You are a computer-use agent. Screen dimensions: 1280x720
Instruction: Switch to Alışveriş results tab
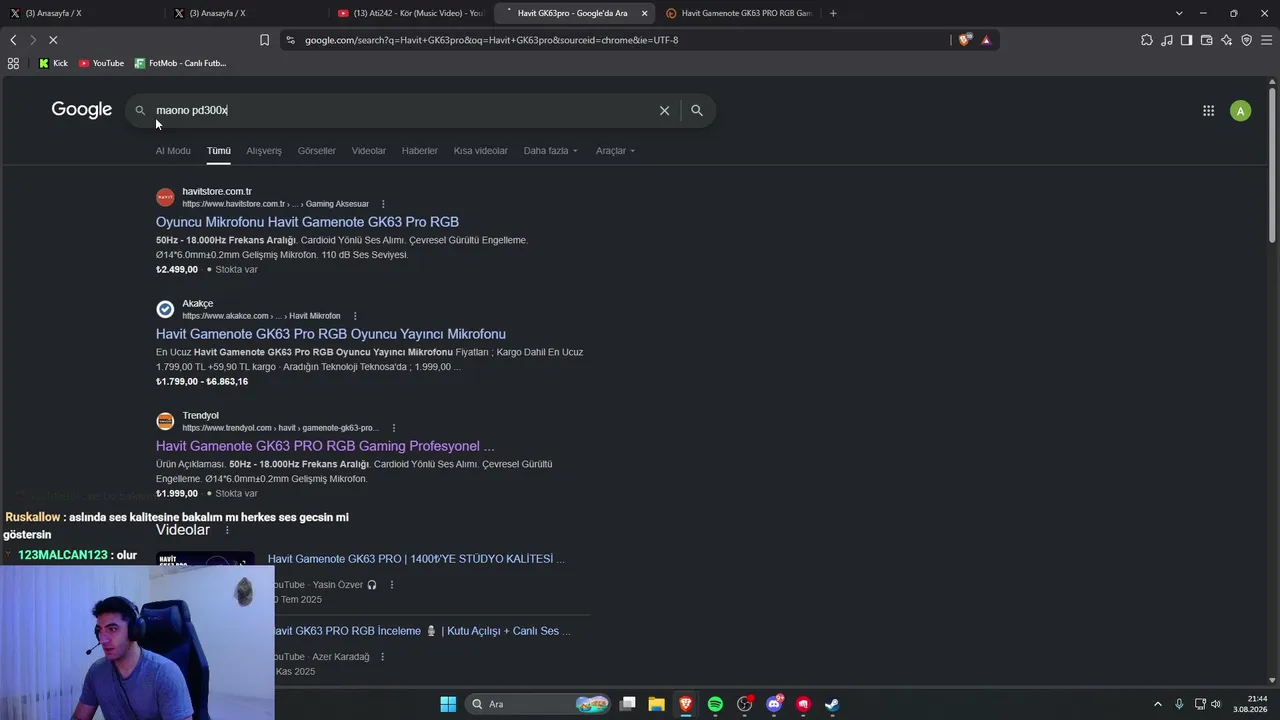pyautogui.click(x=264, y=151)
